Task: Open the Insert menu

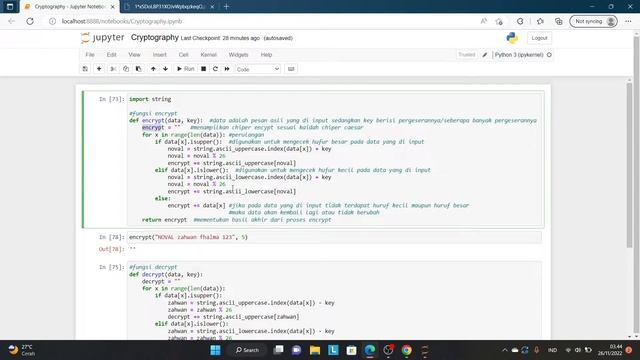Action: (160, 55)
